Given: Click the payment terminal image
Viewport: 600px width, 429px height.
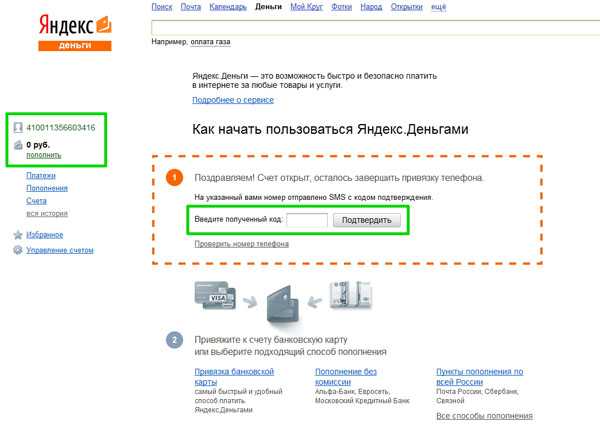Looking at the screenshot, I should pyautogui.click(x=351, y=295).
